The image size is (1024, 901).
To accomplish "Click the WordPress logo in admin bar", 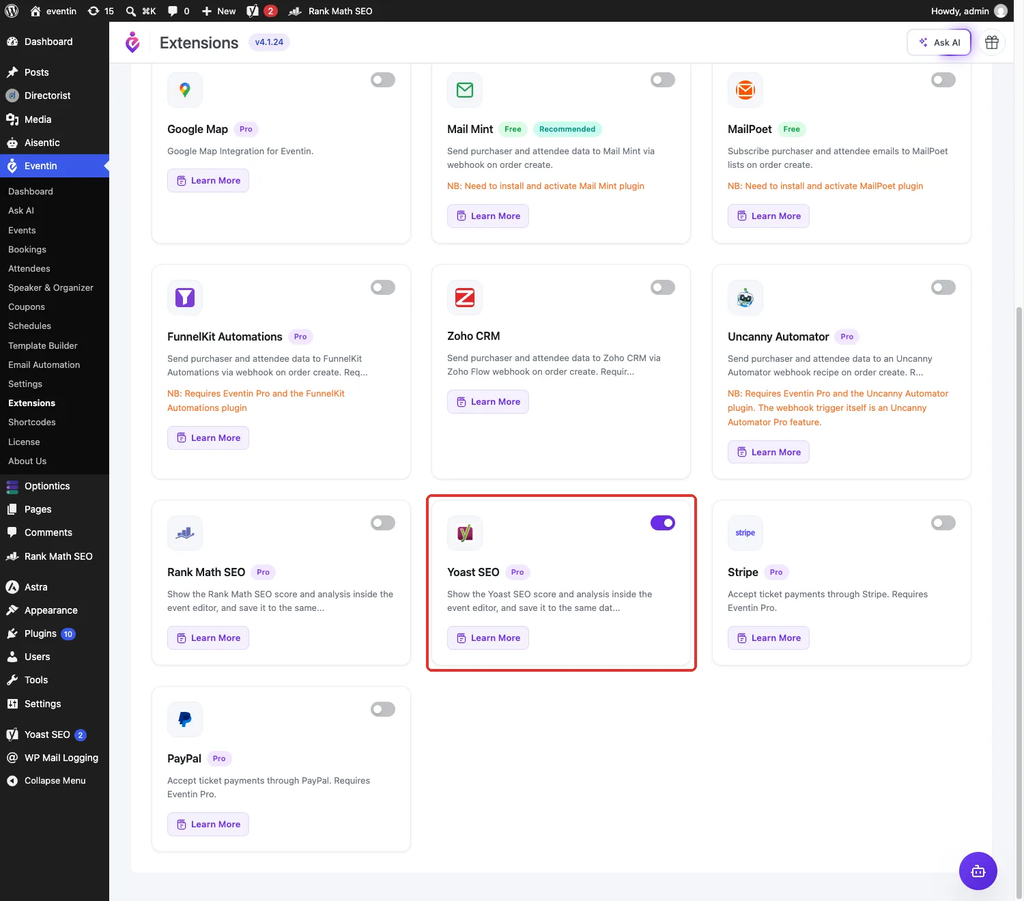I will pos(12,11).
